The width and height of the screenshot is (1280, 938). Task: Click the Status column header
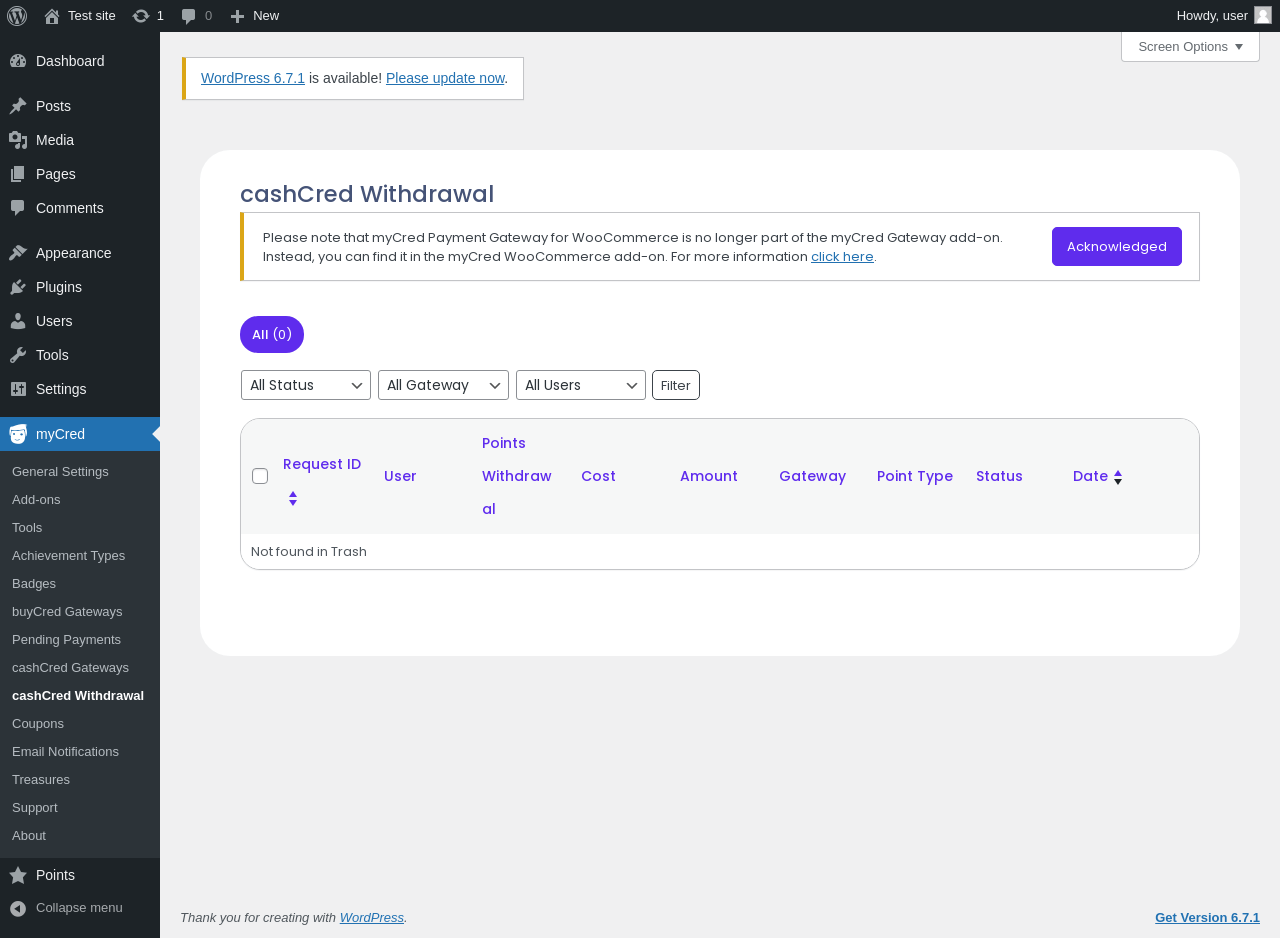[x=999, y=476]
